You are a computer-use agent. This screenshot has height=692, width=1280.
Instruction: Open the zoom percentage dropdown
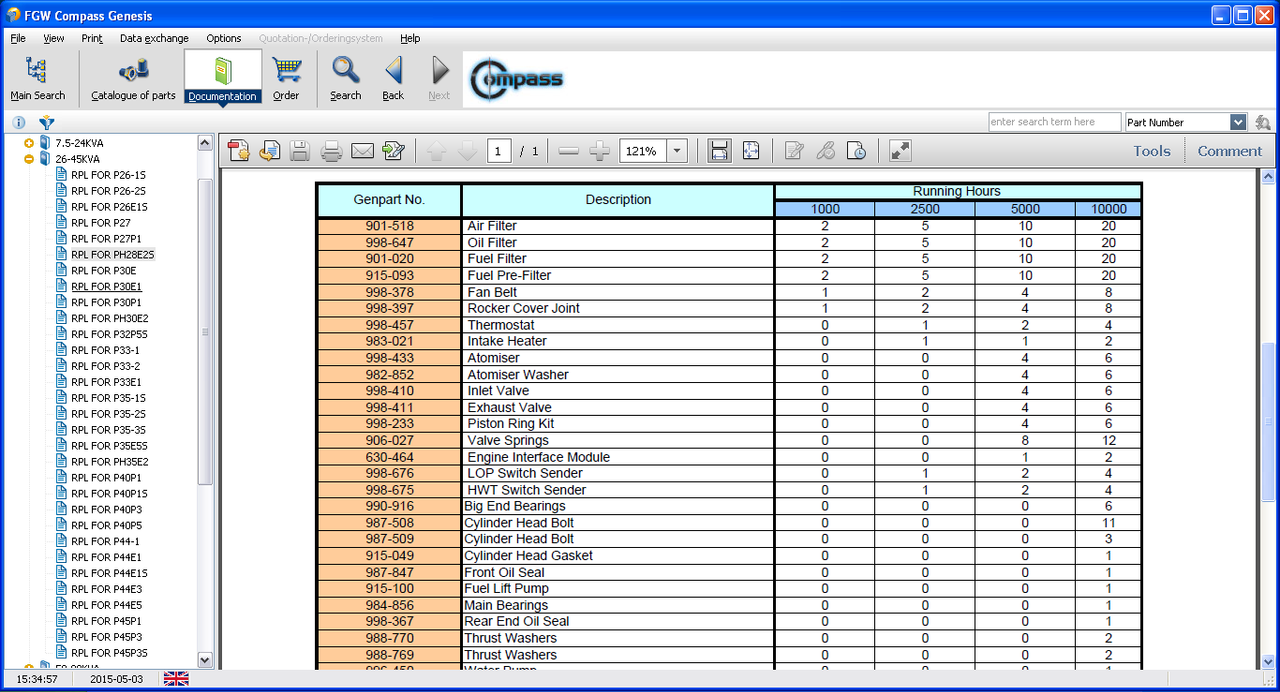tap(677, 151)
